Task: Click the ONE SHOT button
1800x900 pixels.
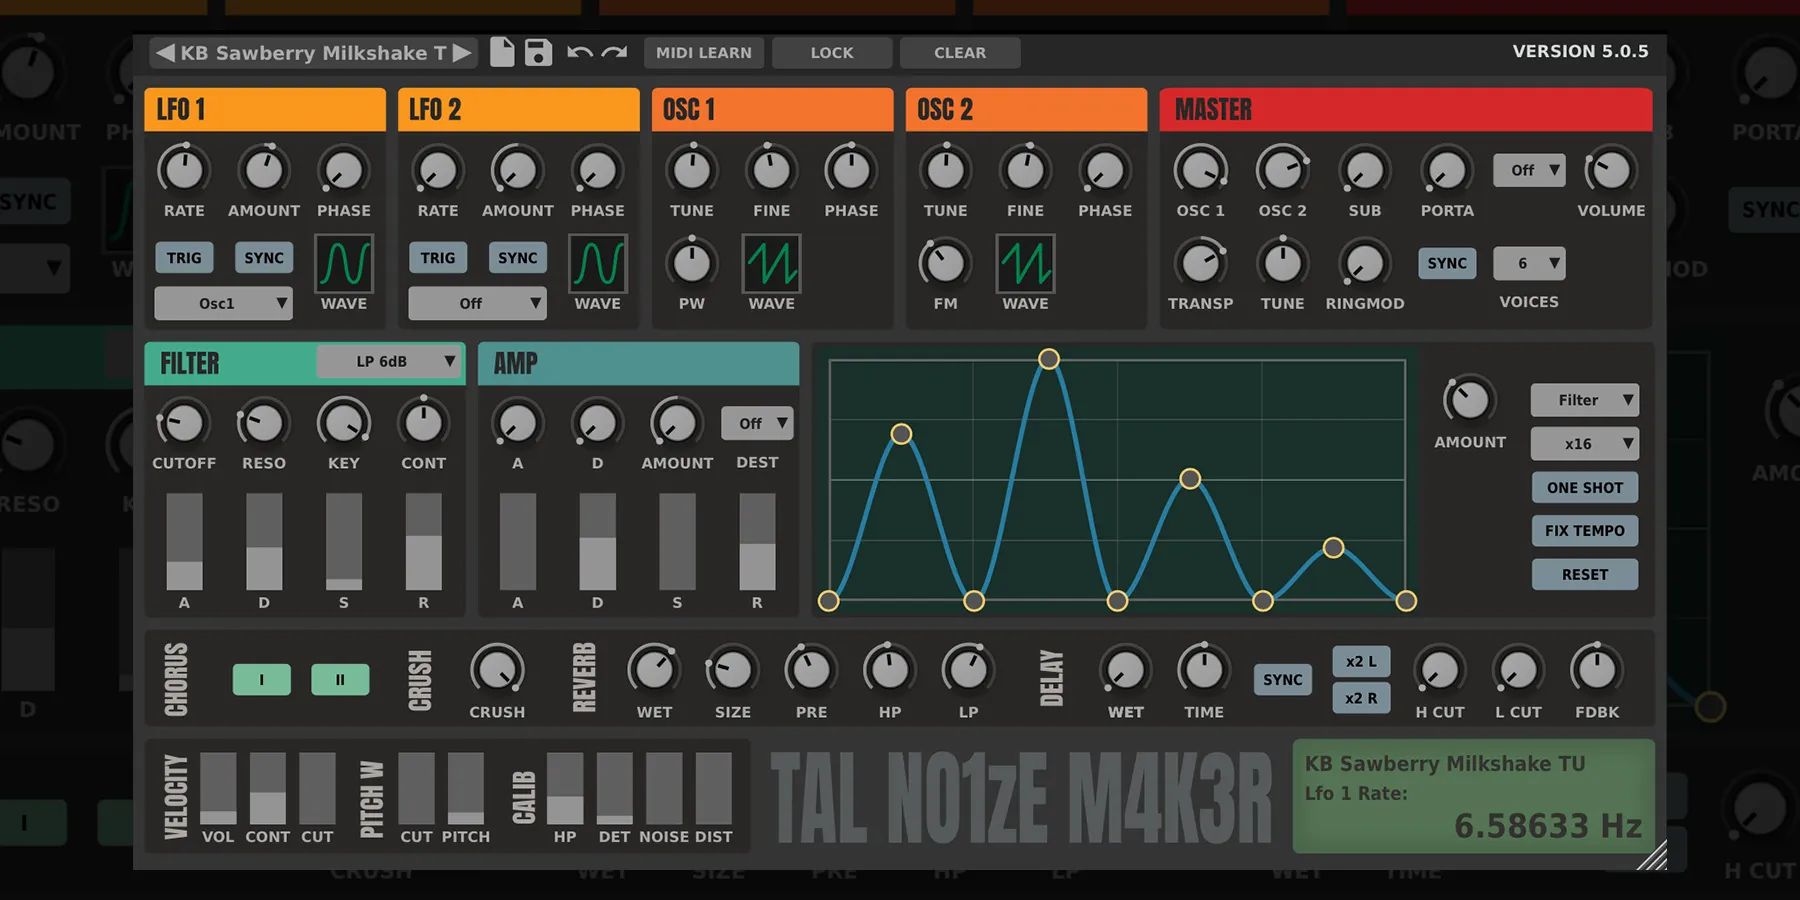Action: (1584, 488)
